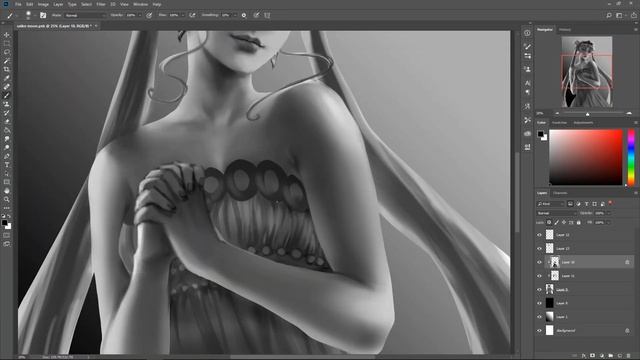This screenshot has height=360, width=640.
Task: Select the Hand tool
Action: click(7, 191)
